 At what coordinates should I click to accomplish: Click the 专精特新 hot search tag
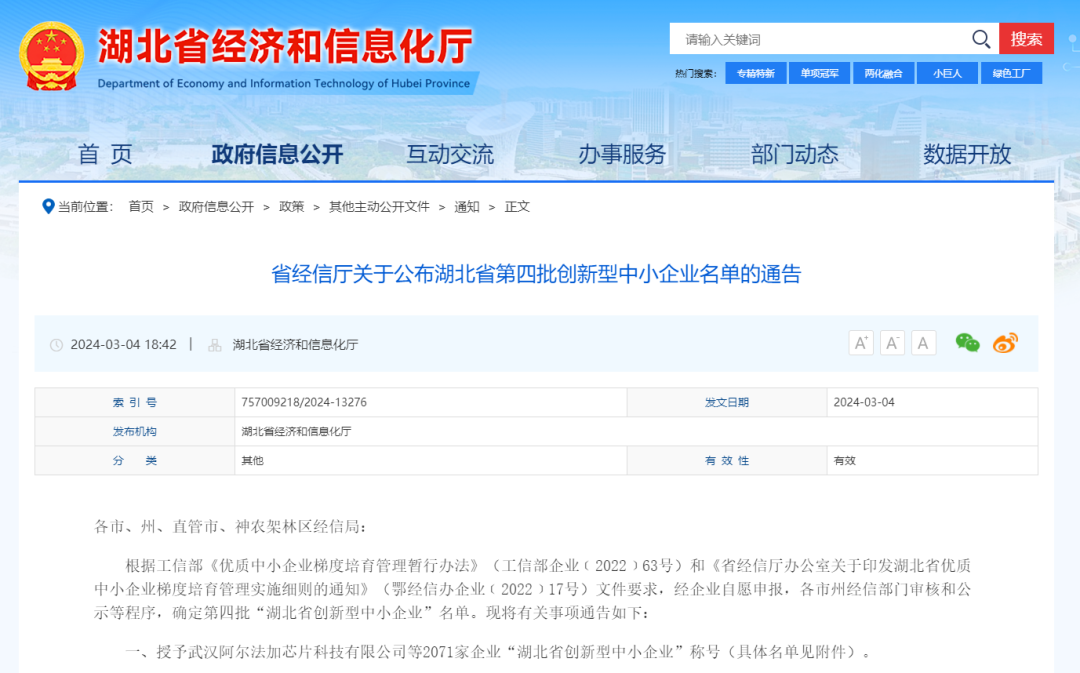click(x=755, y=72)
